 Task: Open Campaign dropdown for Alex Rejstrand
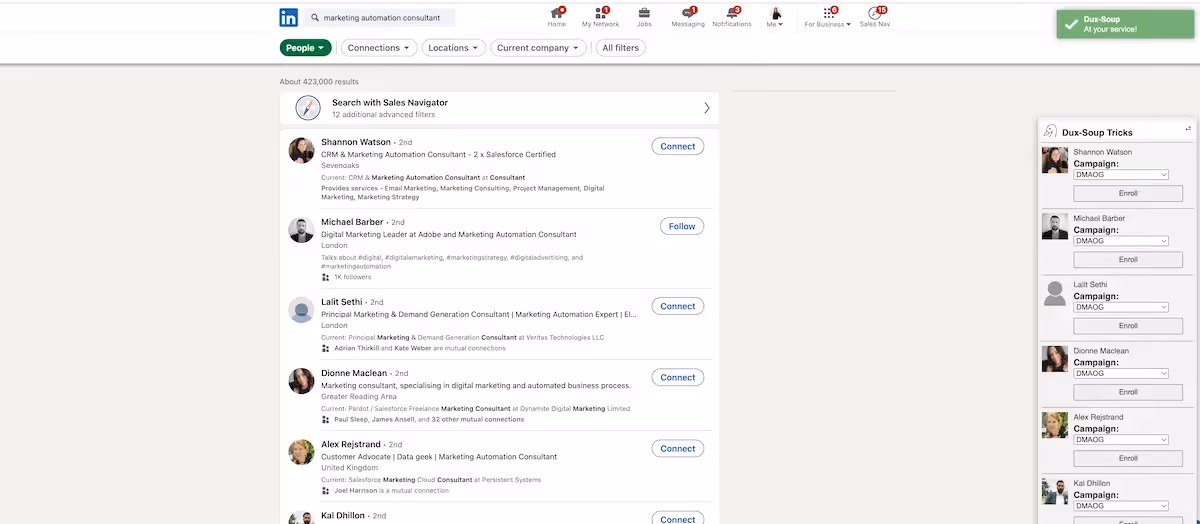point(1120,439)
